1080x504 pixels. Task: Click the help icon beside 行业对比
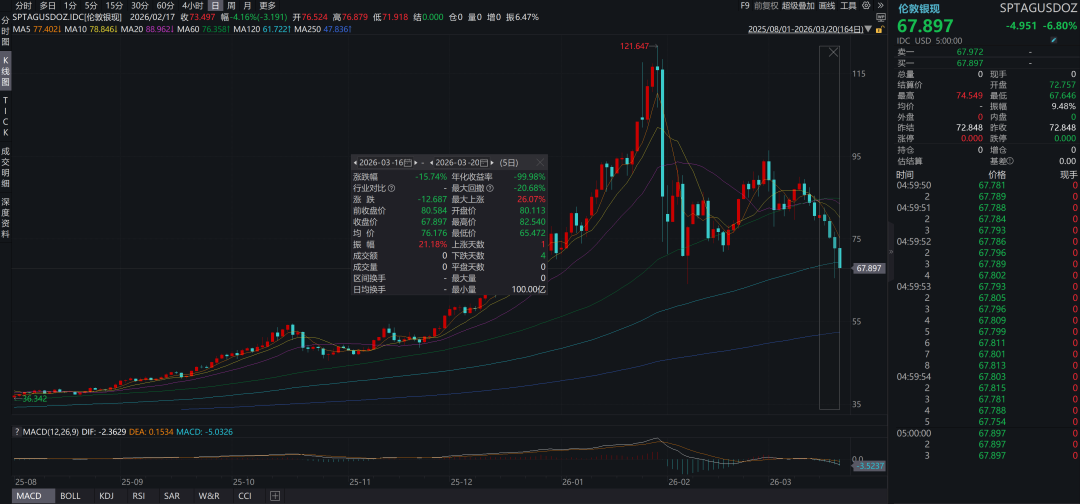coord(392,187)
